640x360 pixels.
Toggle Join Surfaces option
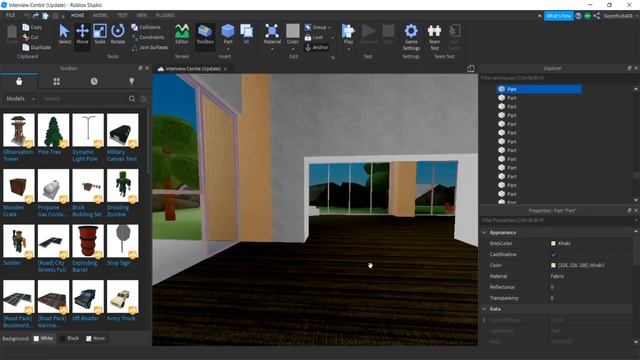tap(150, 47)
